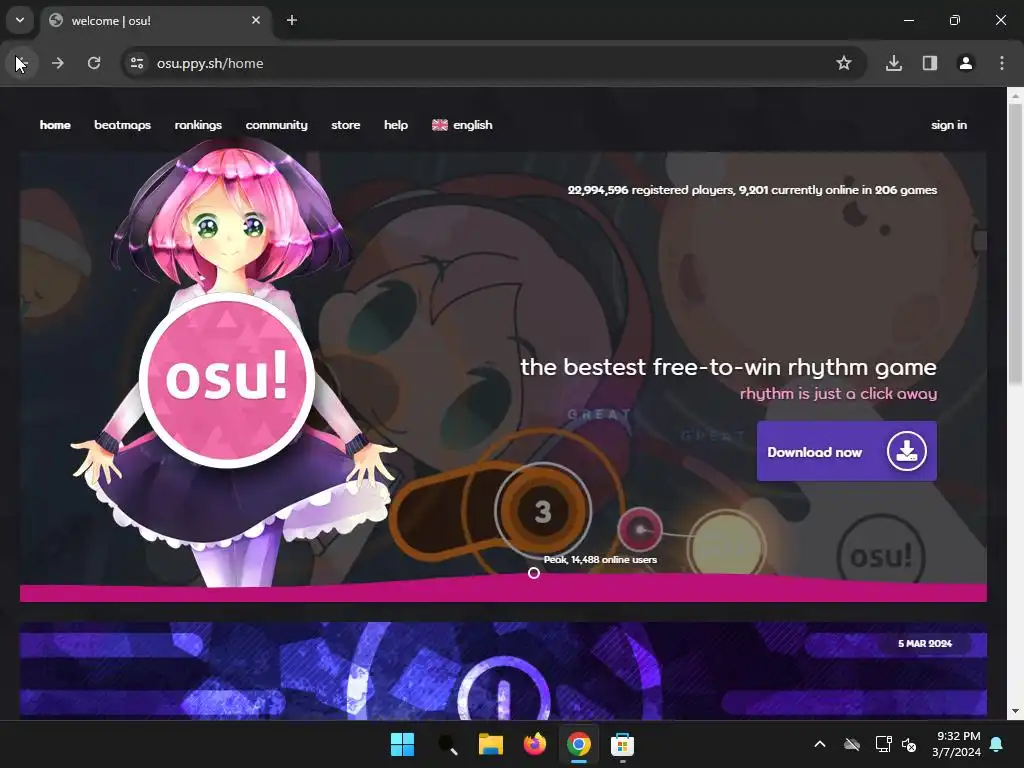Open the 5 MAR 2024 news banner
The width and height of the screenshot is (1024, 768).
tap(503, 669)
